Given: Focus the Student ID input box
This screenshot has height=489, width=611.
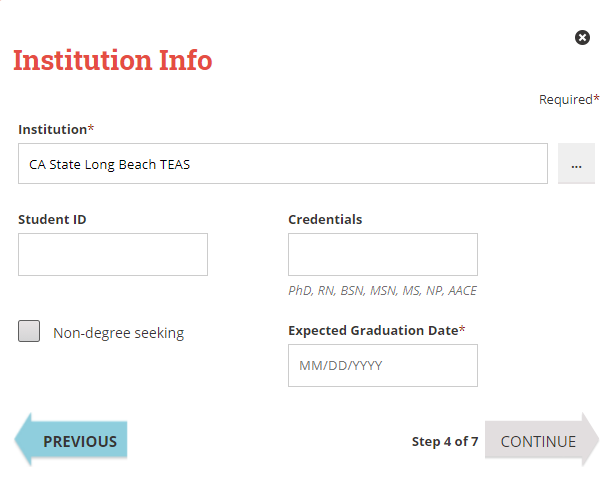Looking at the screenshot, I should click(x=113, y=254).
